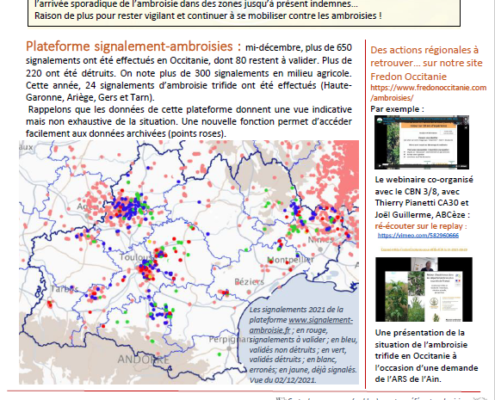Click the 'Toulouse' label on the map

pyautogui.click(x=136, y=257)
